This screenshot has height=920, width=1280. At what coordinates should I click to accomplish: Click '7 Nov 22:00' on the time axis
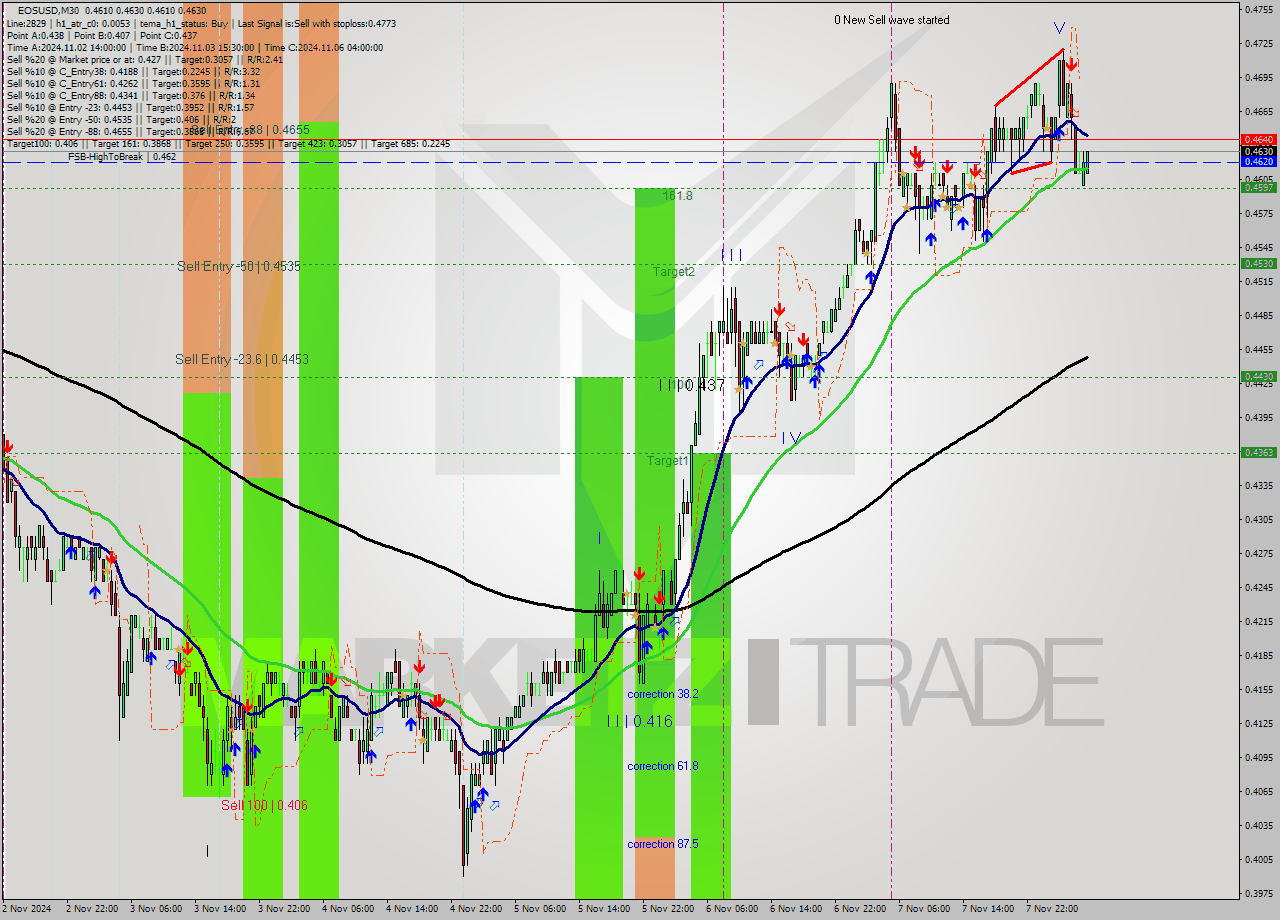click(x=1054, y=908)
